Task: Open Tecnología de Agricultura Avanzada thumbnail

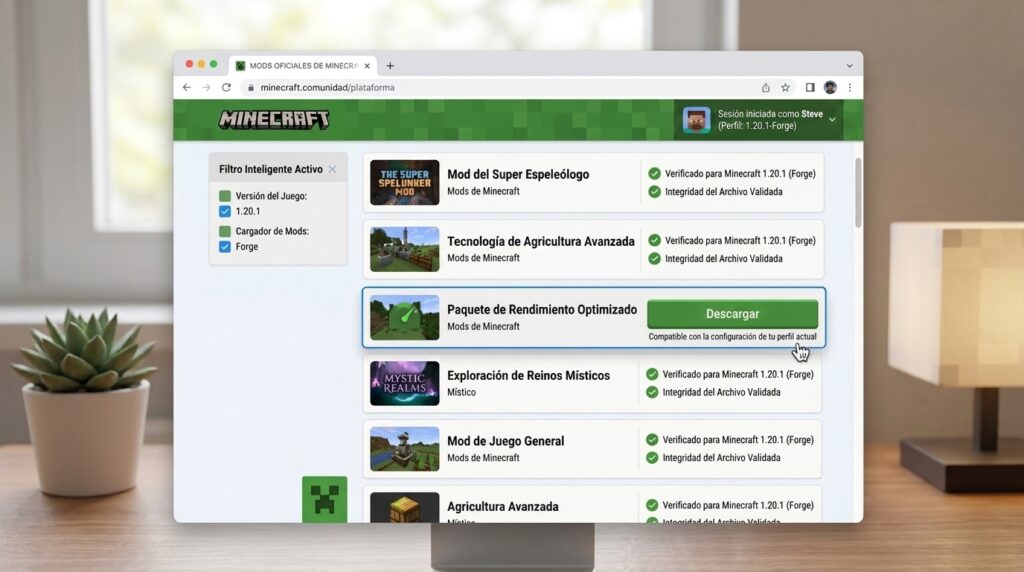Action: (x=404, y=249)
